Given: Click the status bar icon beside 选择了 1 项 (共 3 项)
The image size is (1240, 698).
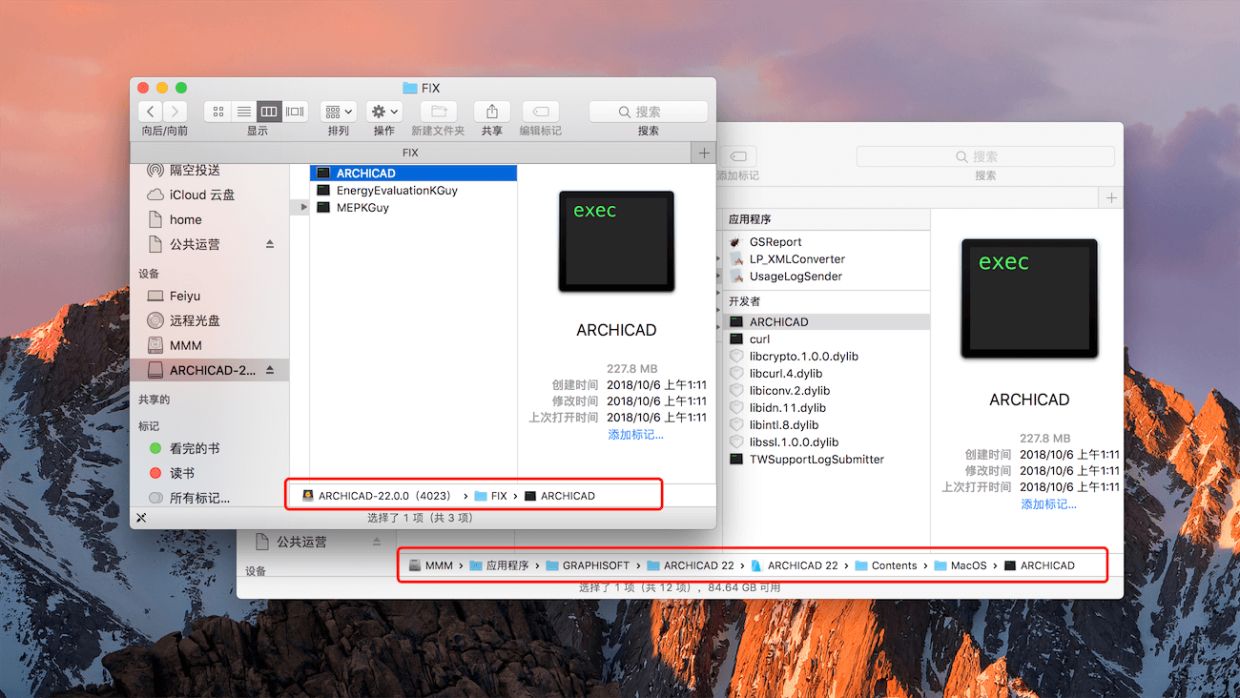Looking at the screenshot, I should click(142, 518).
